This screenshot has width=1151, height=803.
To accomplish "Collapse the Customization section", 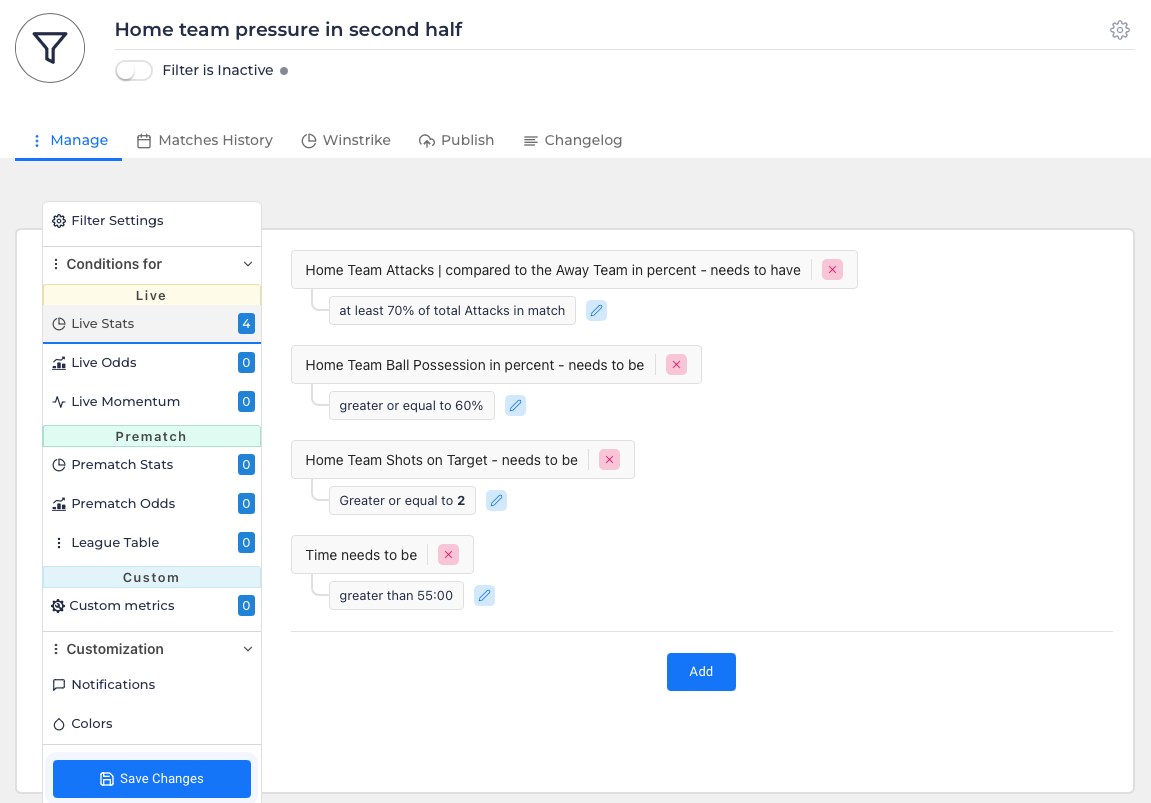I will coord(248,649).
